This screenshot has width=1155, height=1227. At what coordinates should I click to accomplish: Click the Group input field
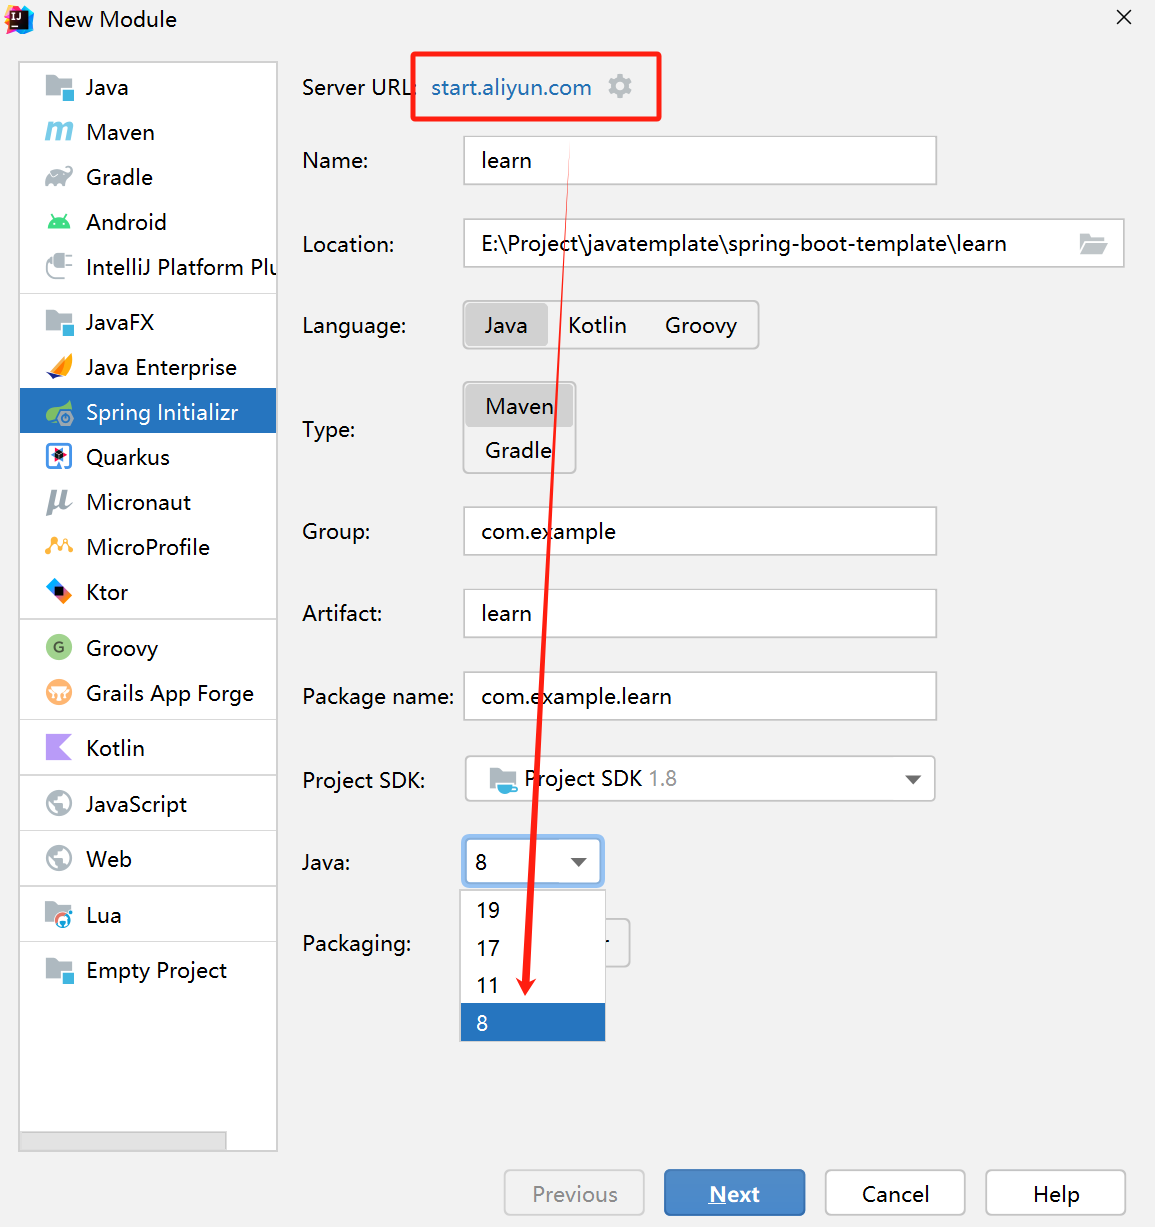tap(700, 531)
